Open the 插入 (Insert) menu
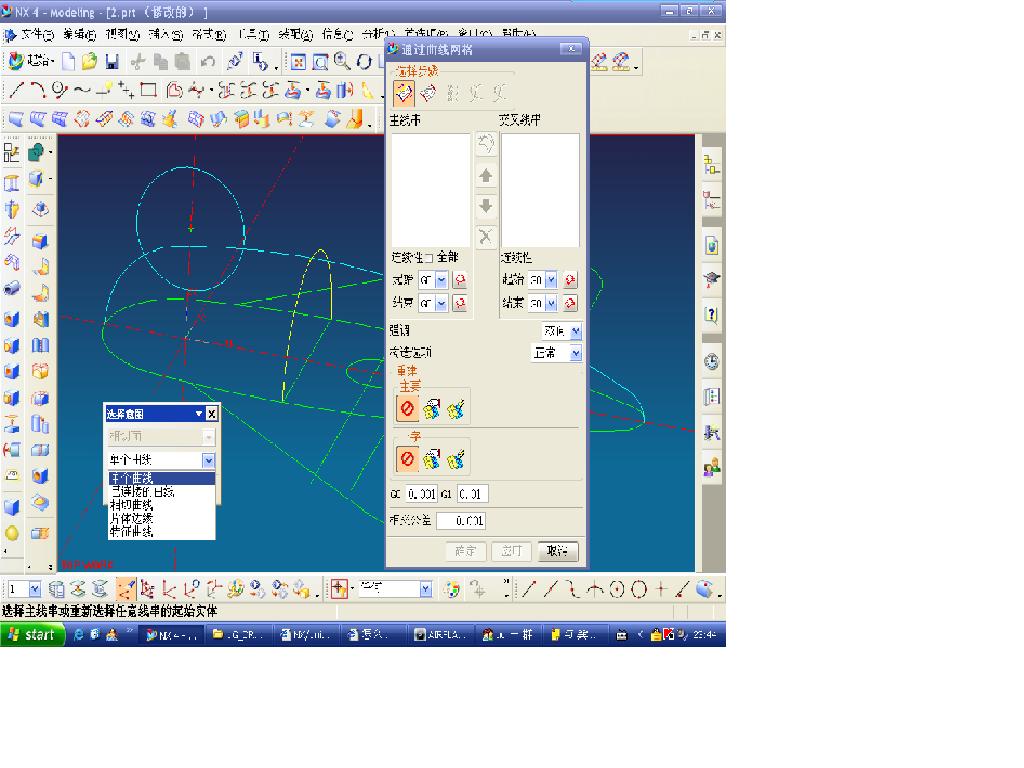The width and height of the screenshot is (1024, 768). point(165,34)
